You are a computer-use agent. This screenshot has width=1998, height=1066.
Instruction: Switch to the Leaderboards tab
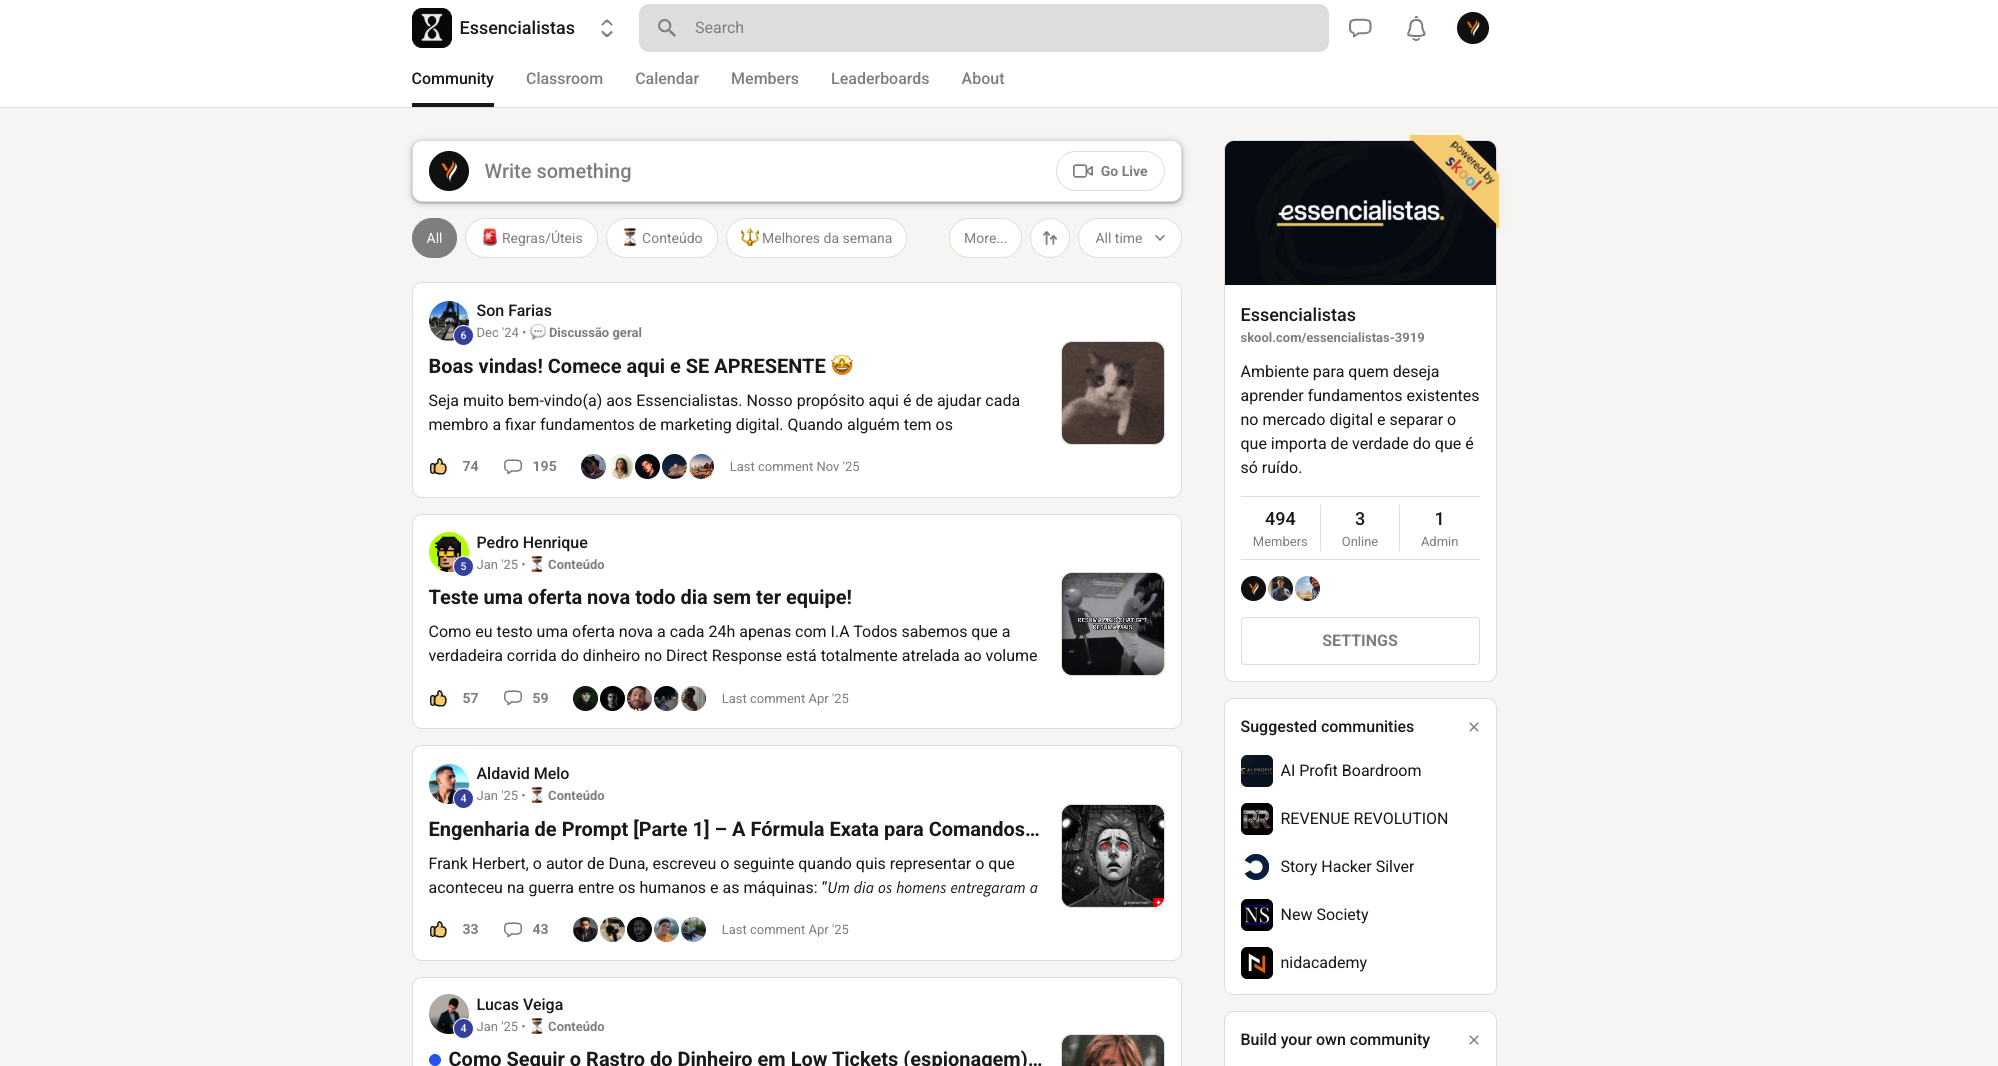pyautogui.click(x=880, y=79)
